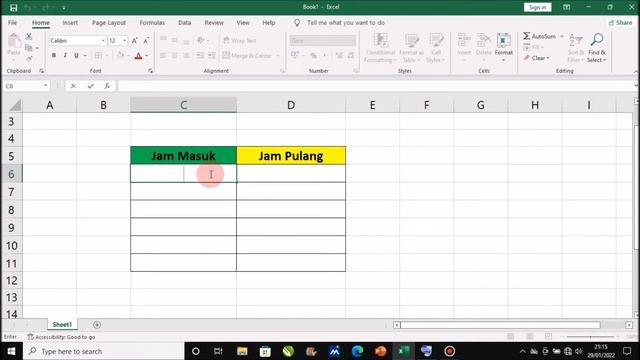Image resolution: width=640 pixels, height=360 pixels.
Task: Select the row 9 header
Action: pos(11,227)
